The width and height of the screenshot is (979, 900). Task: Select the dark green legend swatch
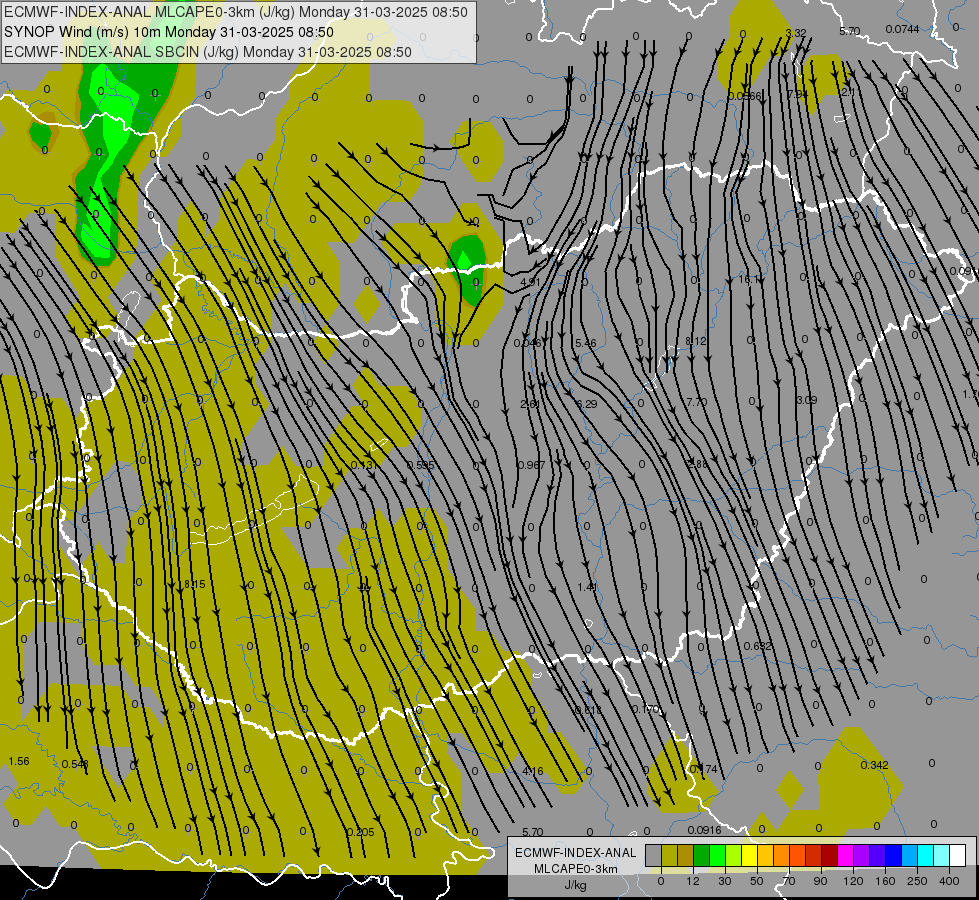[702, 855]
